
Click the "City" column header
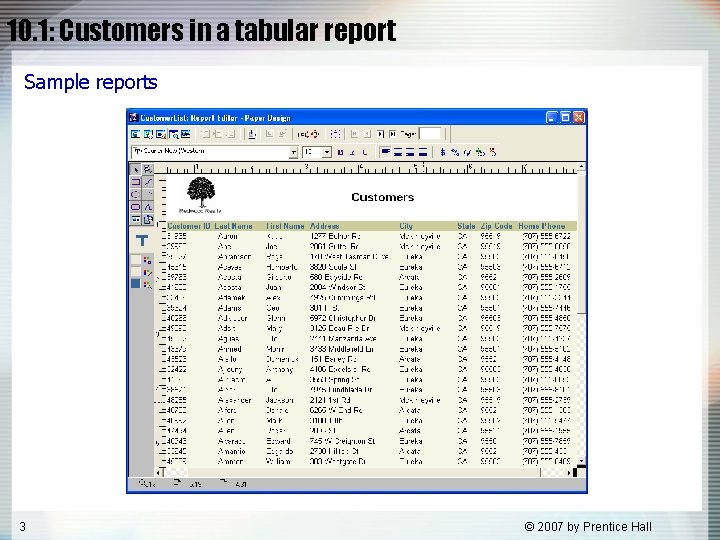click(406, 226)
